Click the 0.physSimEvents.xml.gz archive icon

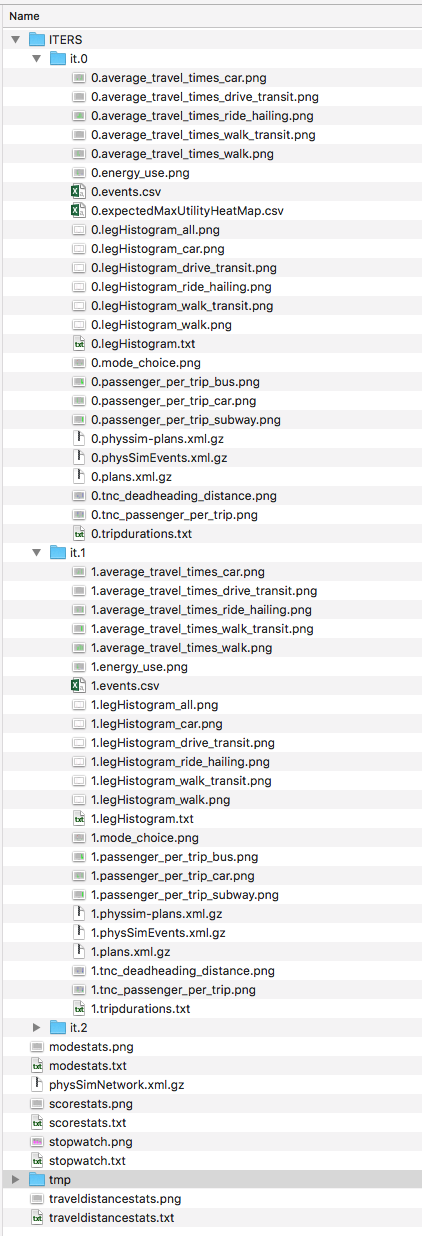79,458
